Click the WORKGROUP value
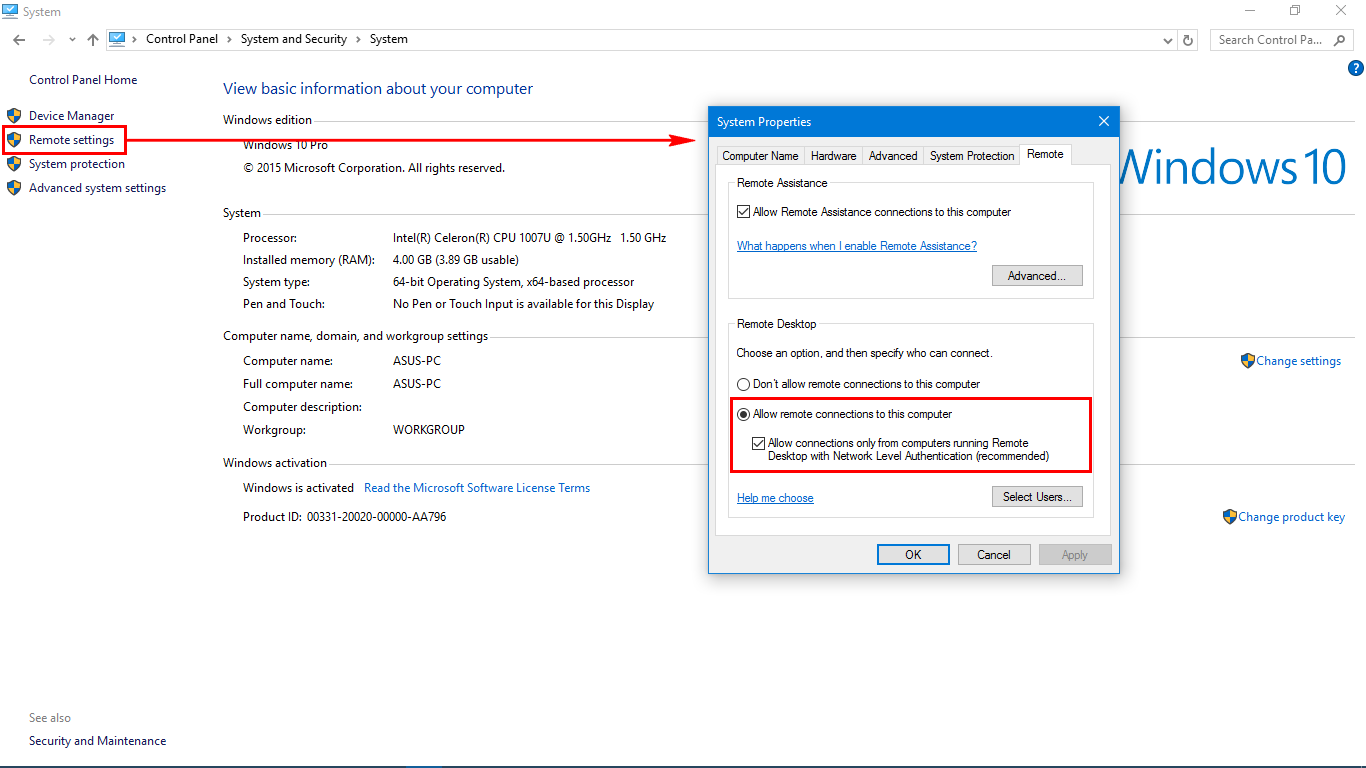Screen dimensions: 1366x768 (x=429, y=430)
